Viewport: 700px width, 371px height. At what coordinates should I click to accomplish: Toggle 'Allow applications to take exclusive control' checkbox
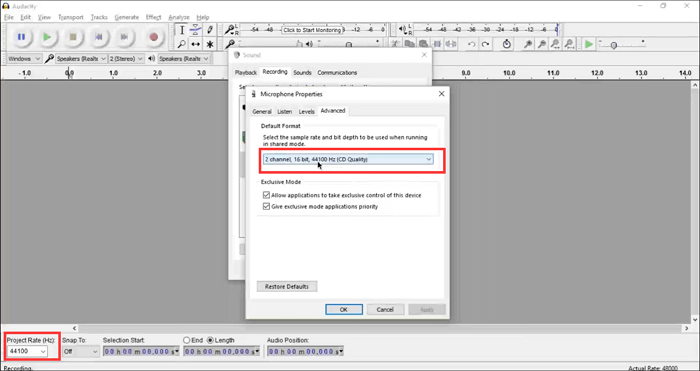click(x=267, y=195)
